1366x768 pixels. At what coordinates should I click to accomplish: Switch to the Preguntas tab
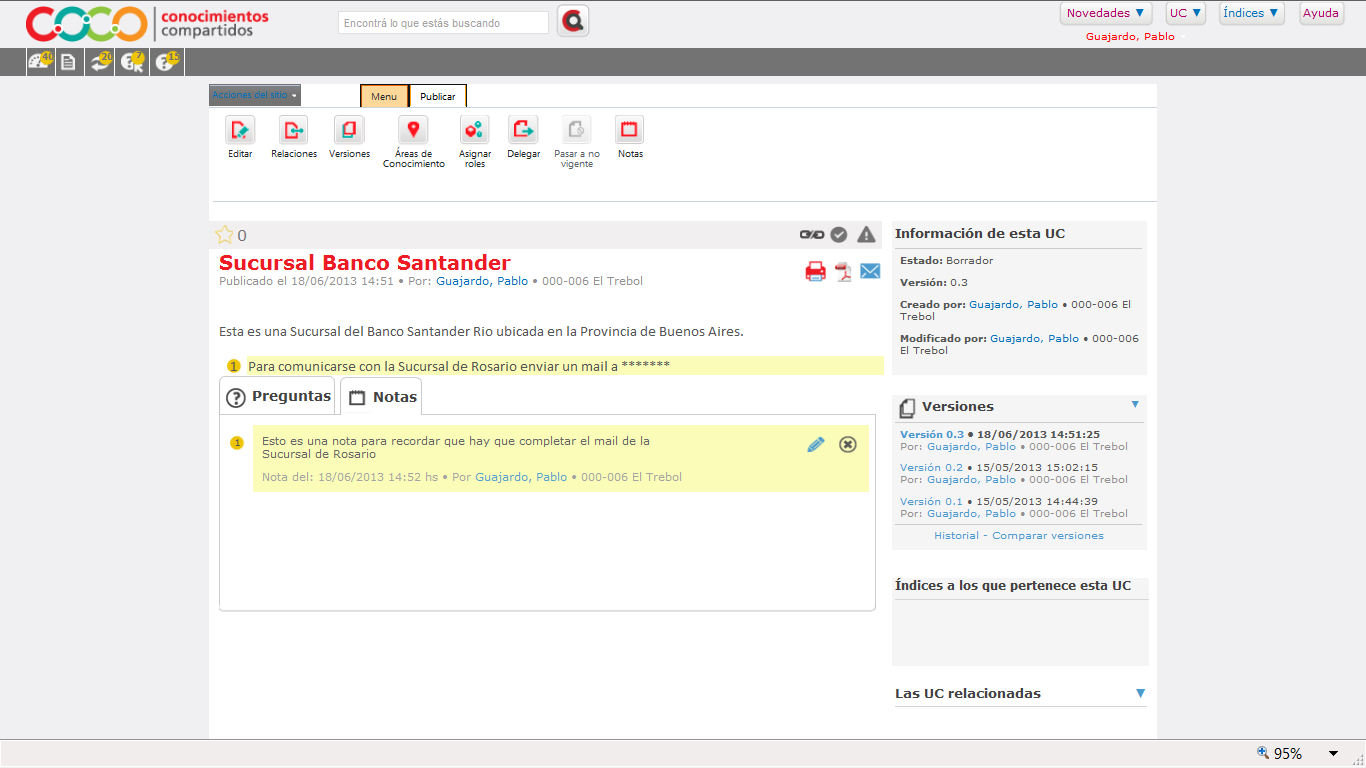tap(278, 397)
